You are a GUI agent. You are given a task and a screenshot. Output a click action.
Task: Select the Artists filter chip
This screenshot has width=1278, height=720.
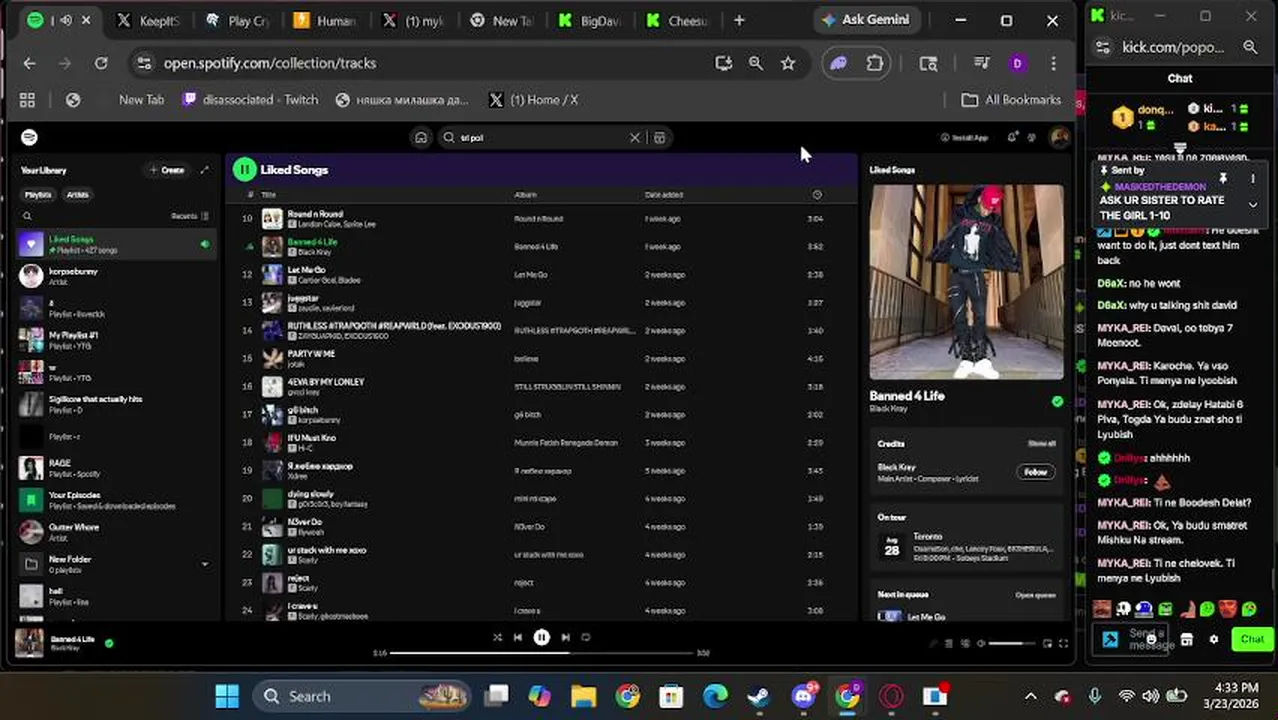(77, 195)
